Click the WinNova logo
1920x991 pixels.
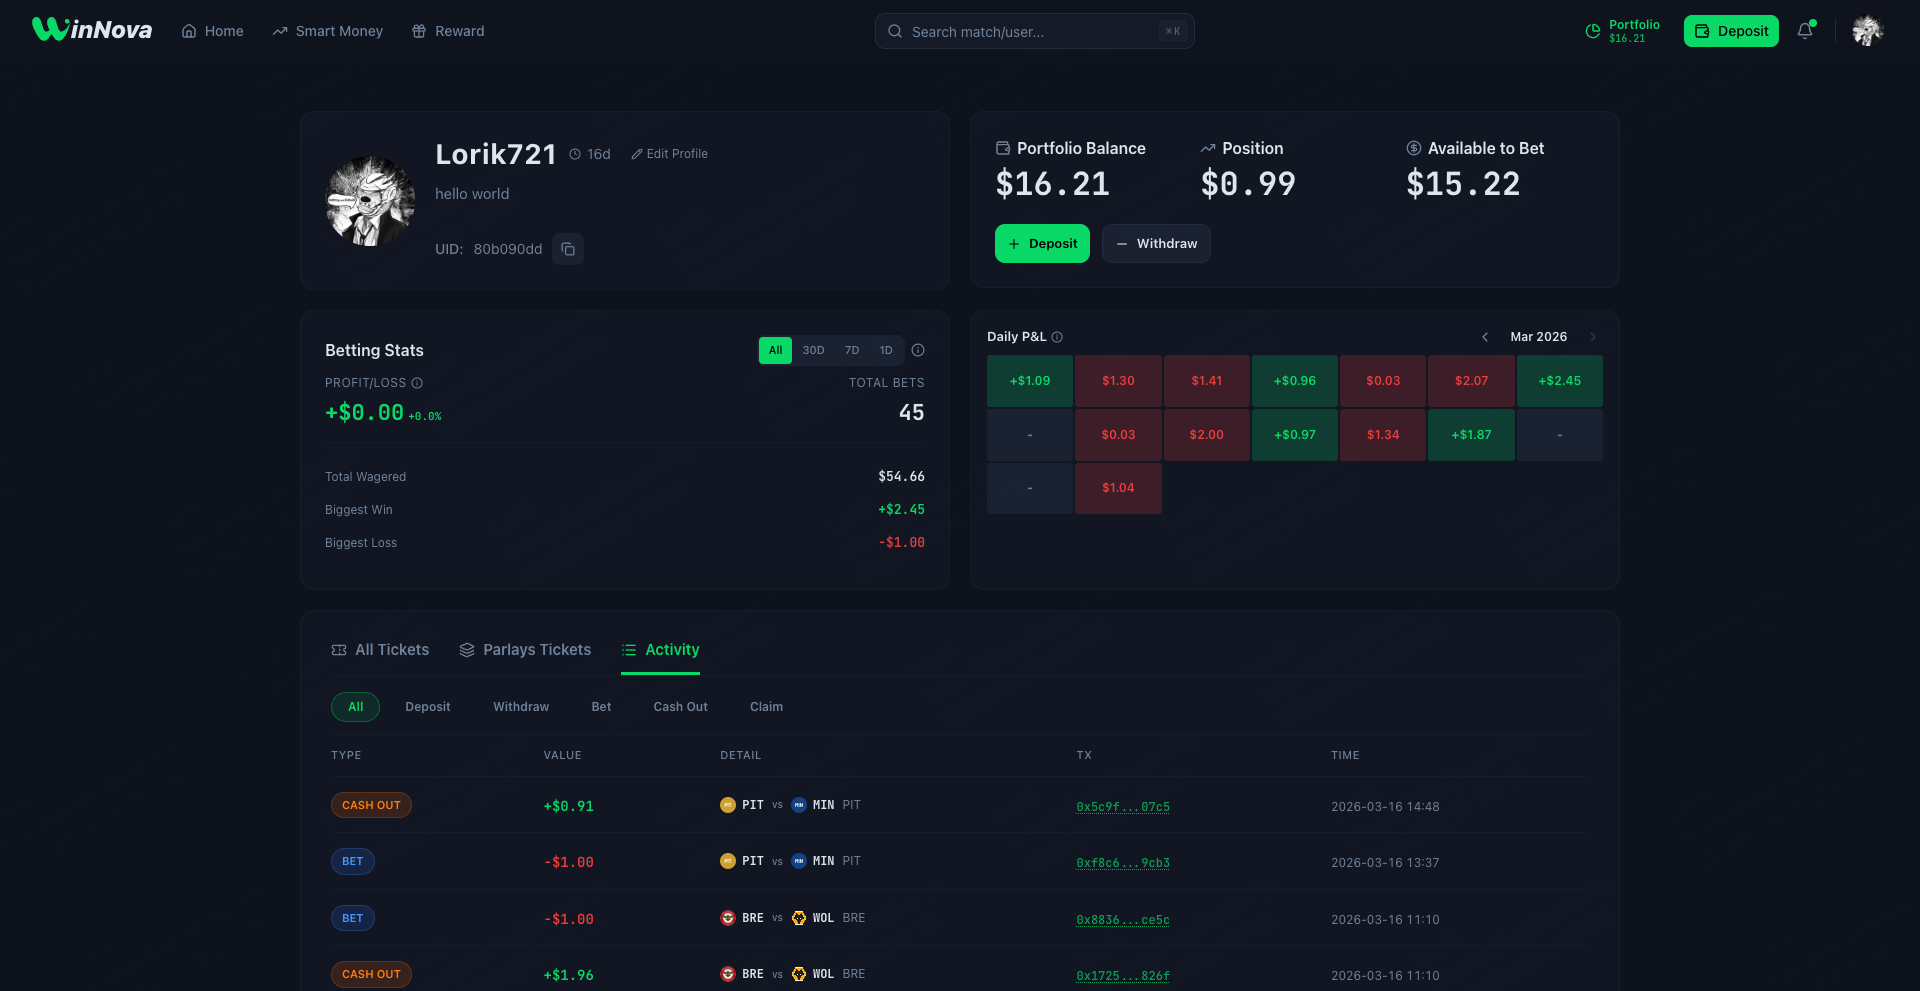(92, 30)
